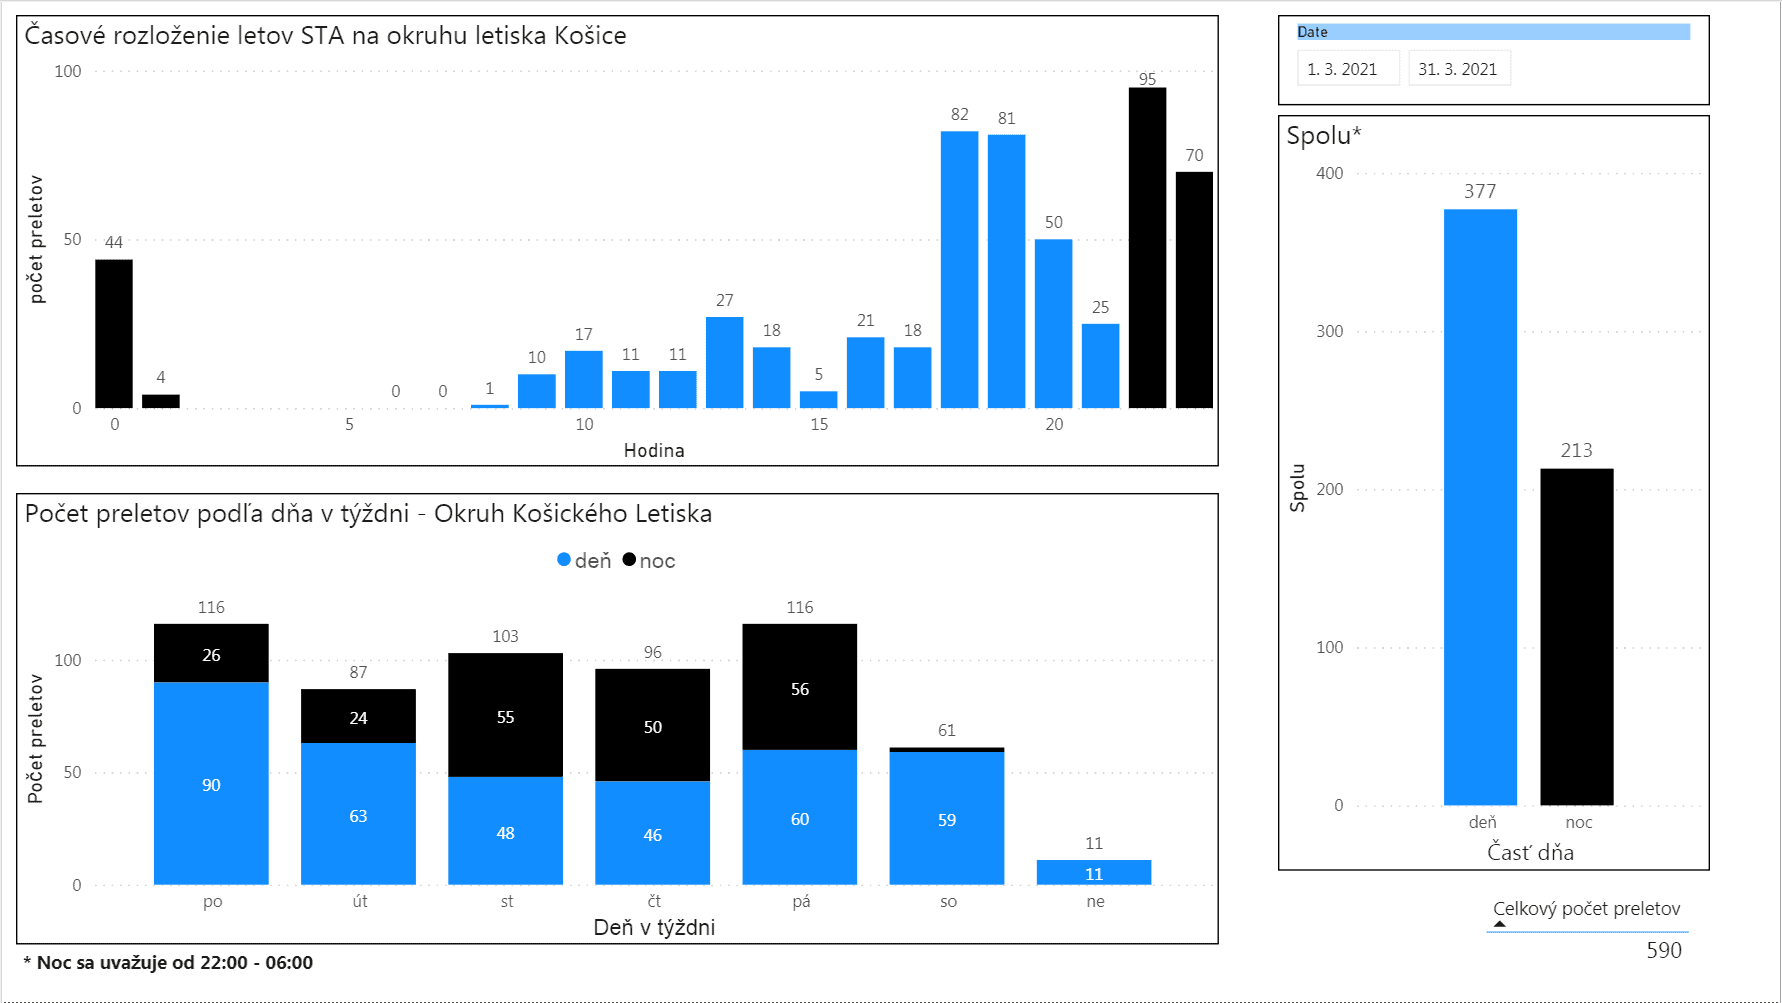Click the blue hourly bar labeled 82

click(959, 269)
